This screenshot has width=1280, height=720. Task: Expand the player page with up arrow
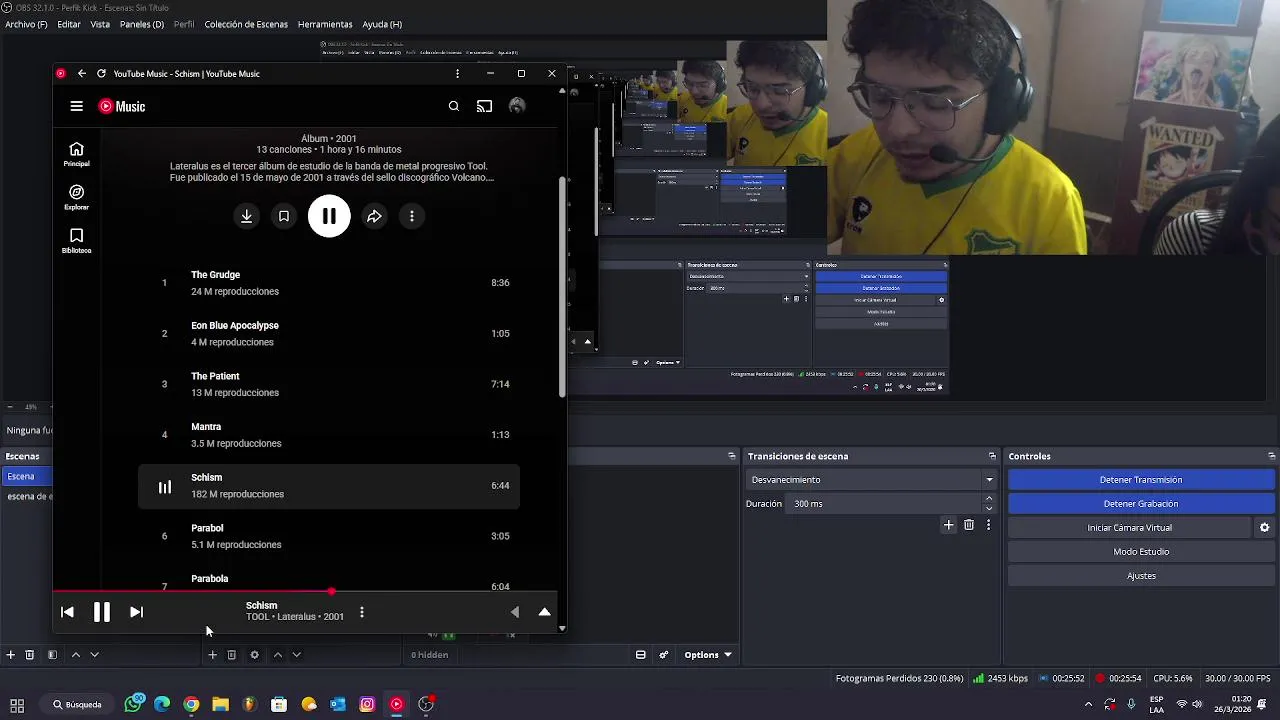tap(545, 612)
